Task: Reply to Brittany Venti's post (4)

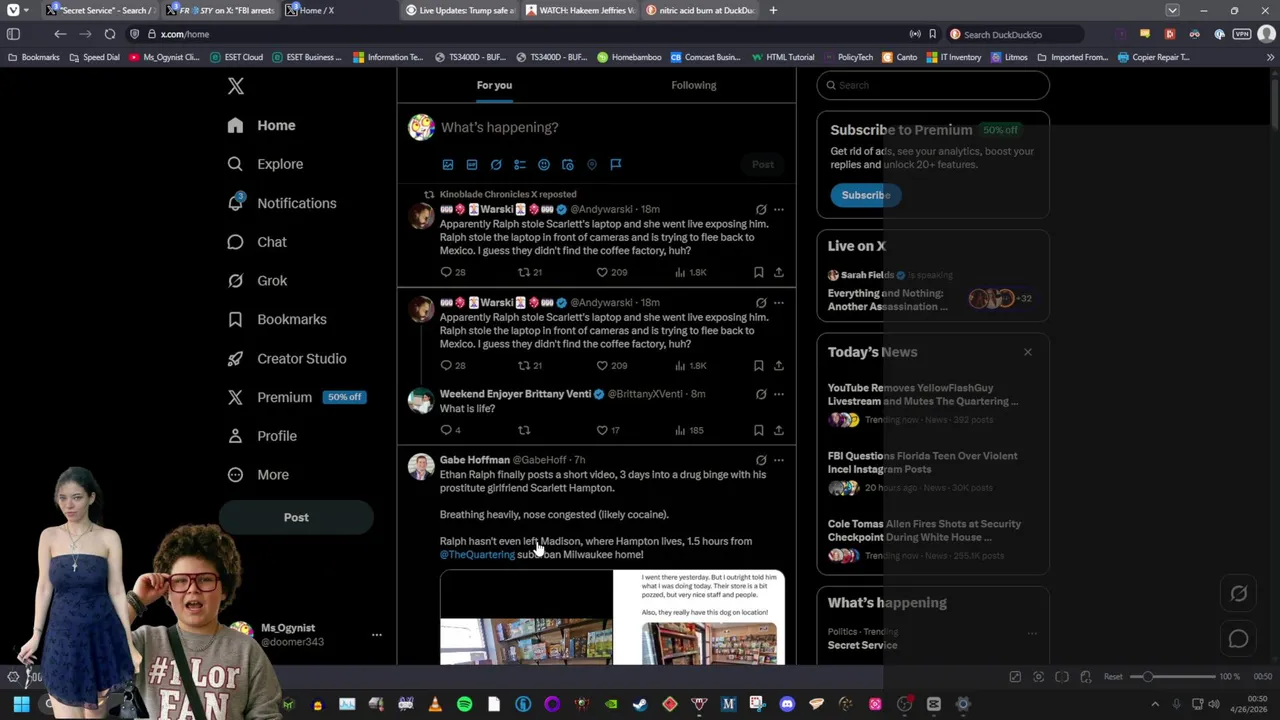Action: click(450, 430)
